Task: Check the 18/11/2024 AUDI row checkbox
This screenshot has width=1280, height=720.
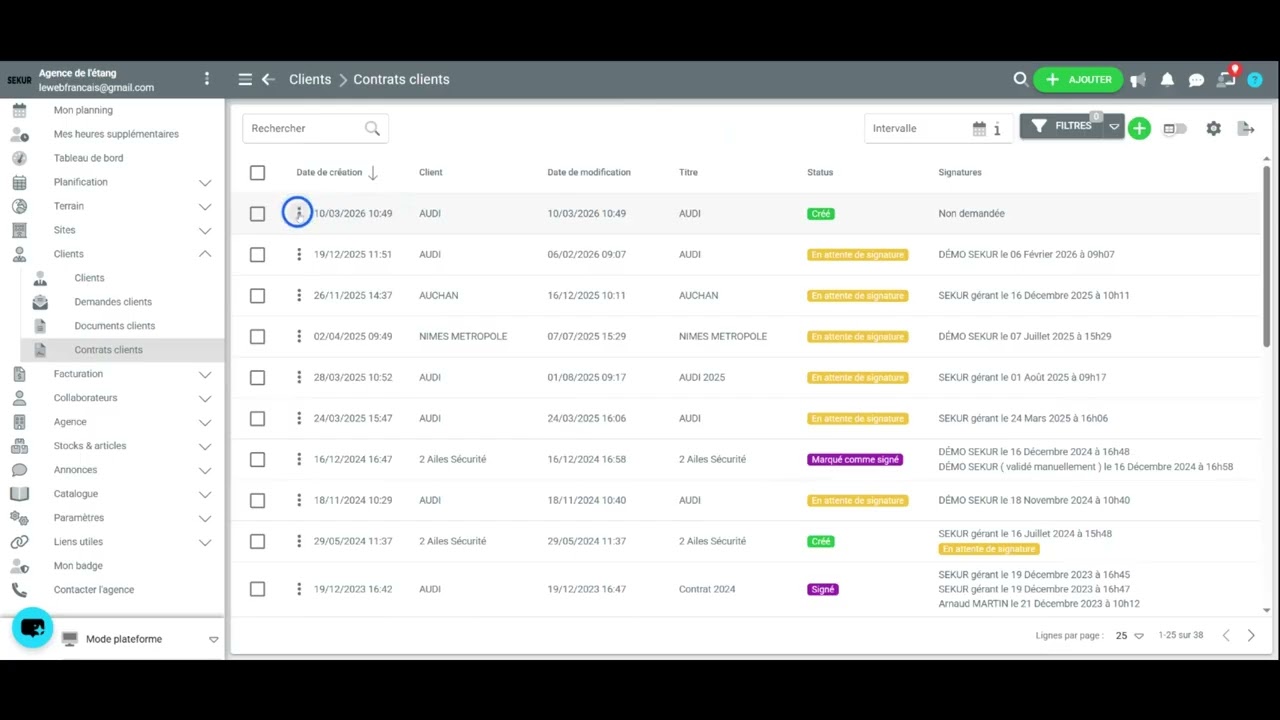Action: coord(257,501)
